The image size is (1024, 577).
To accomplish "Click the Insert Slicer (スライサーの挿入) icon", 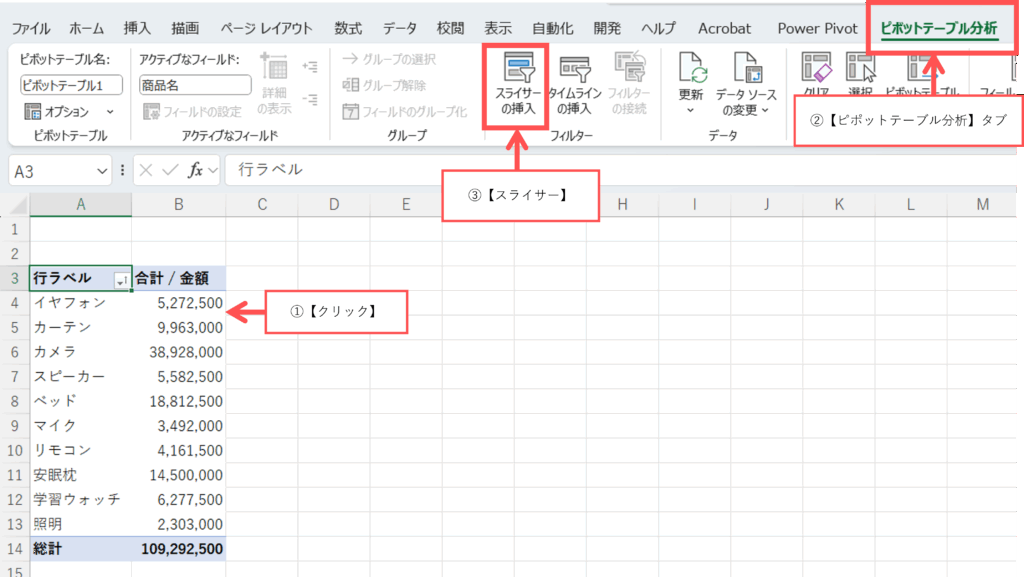I will tap(518, 70).
